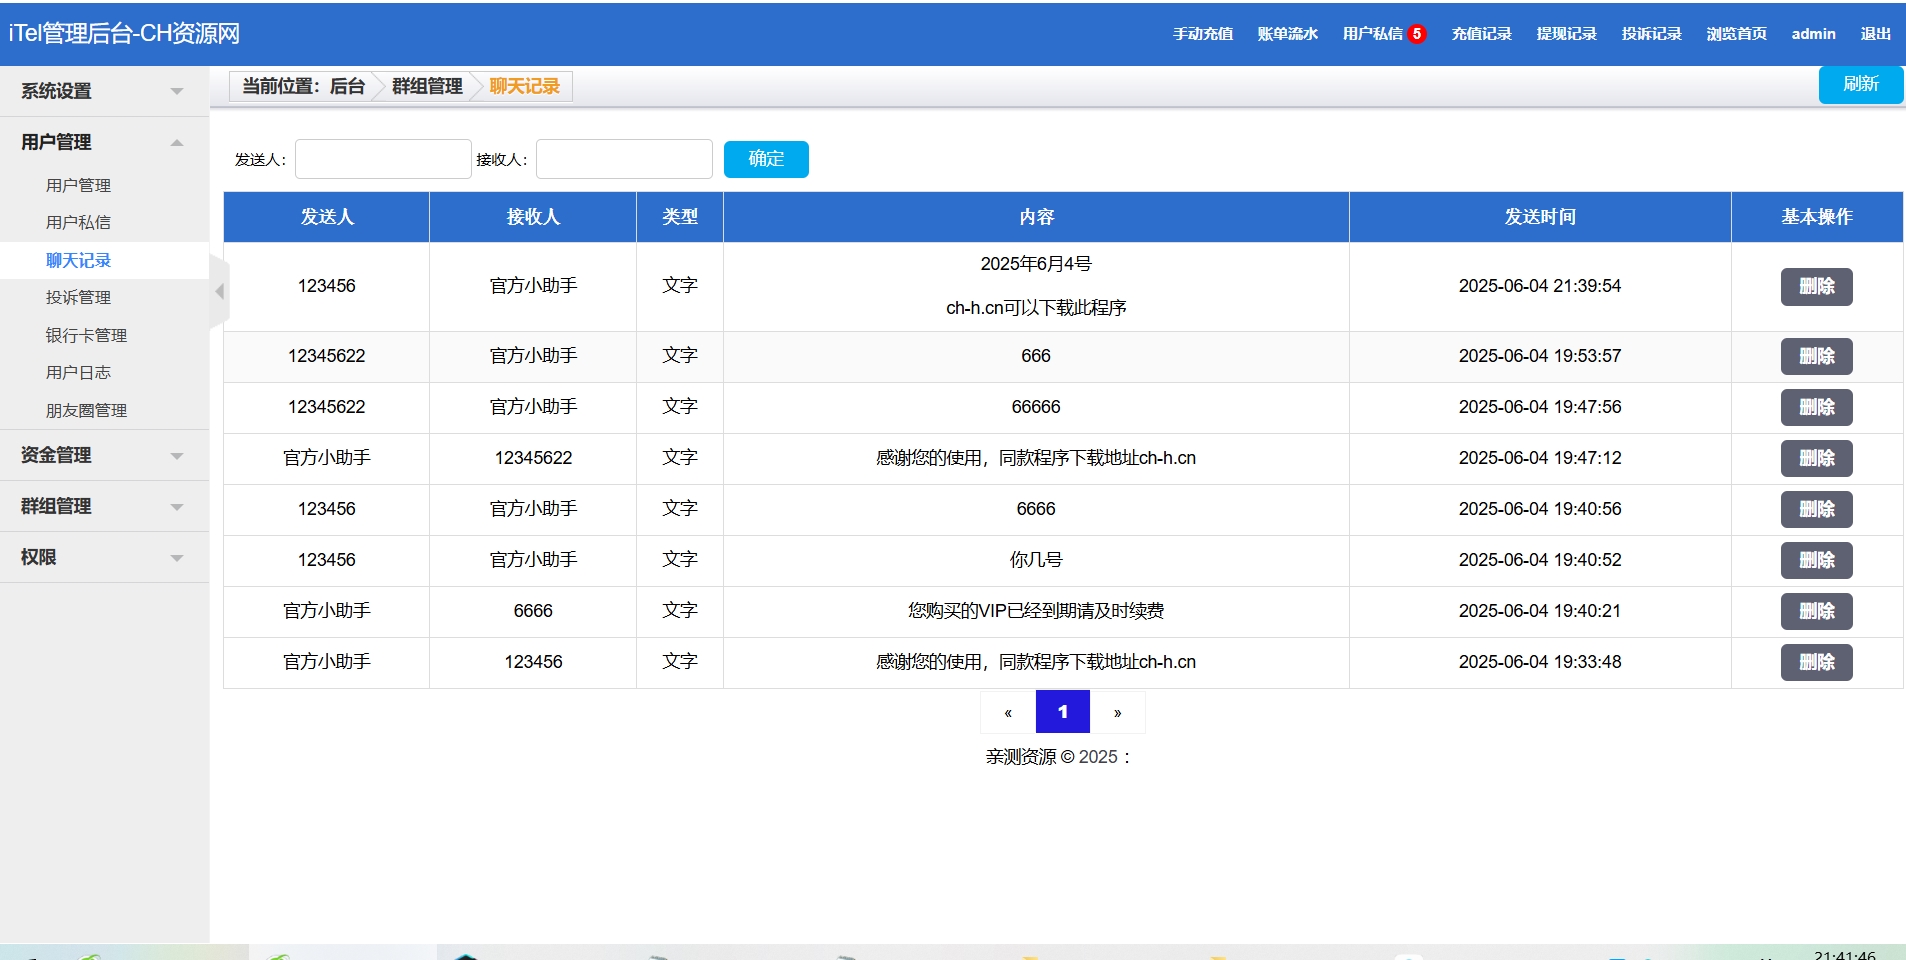Click the timestamp 2025-06-04 19:53:57

1540,356
